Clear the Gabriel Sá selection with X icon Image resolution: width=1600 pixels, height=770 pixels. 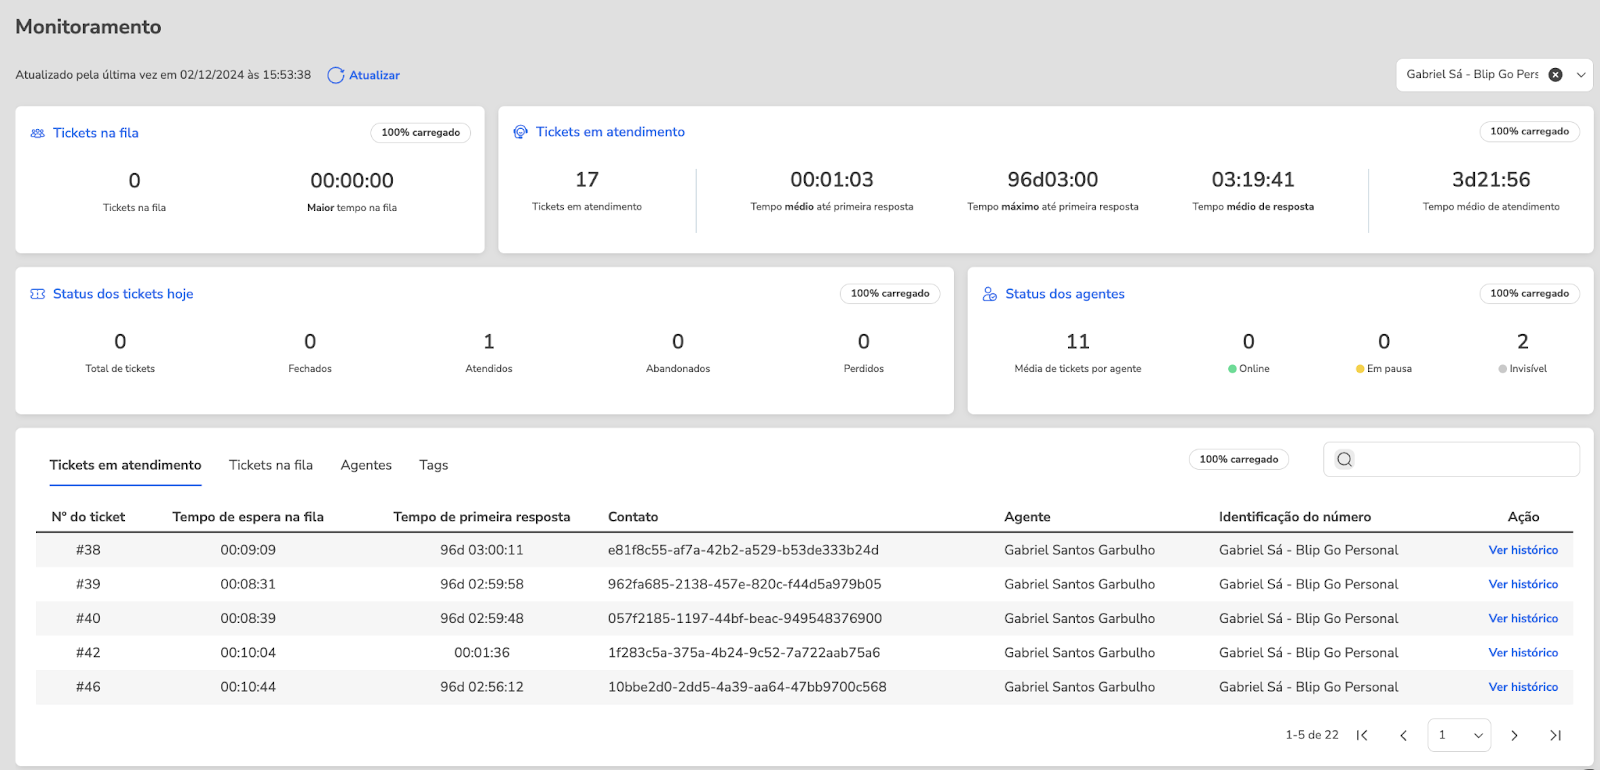pos(1555,75)
